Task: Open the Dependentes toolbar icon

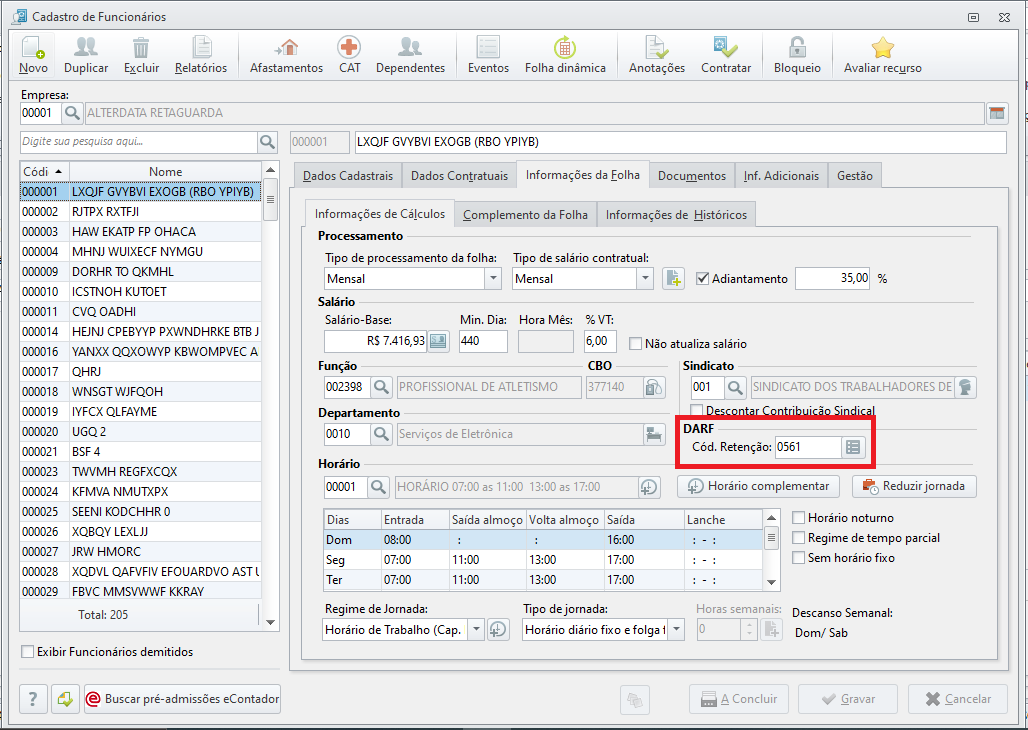Action: pyautogui.click(x=410, y=54)
